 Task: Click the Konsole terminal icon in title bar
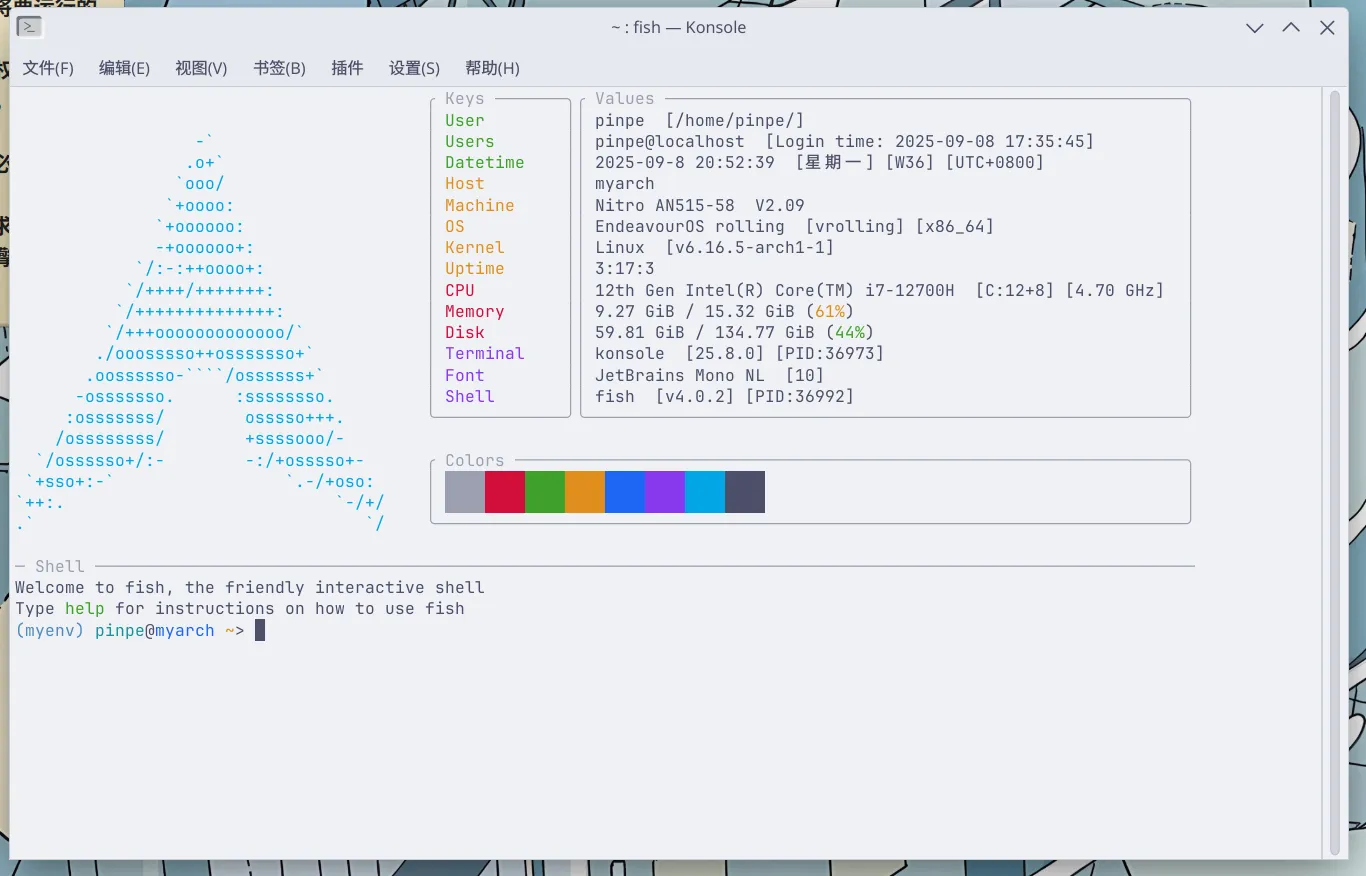pyautogui.click(x=29, y=28)
